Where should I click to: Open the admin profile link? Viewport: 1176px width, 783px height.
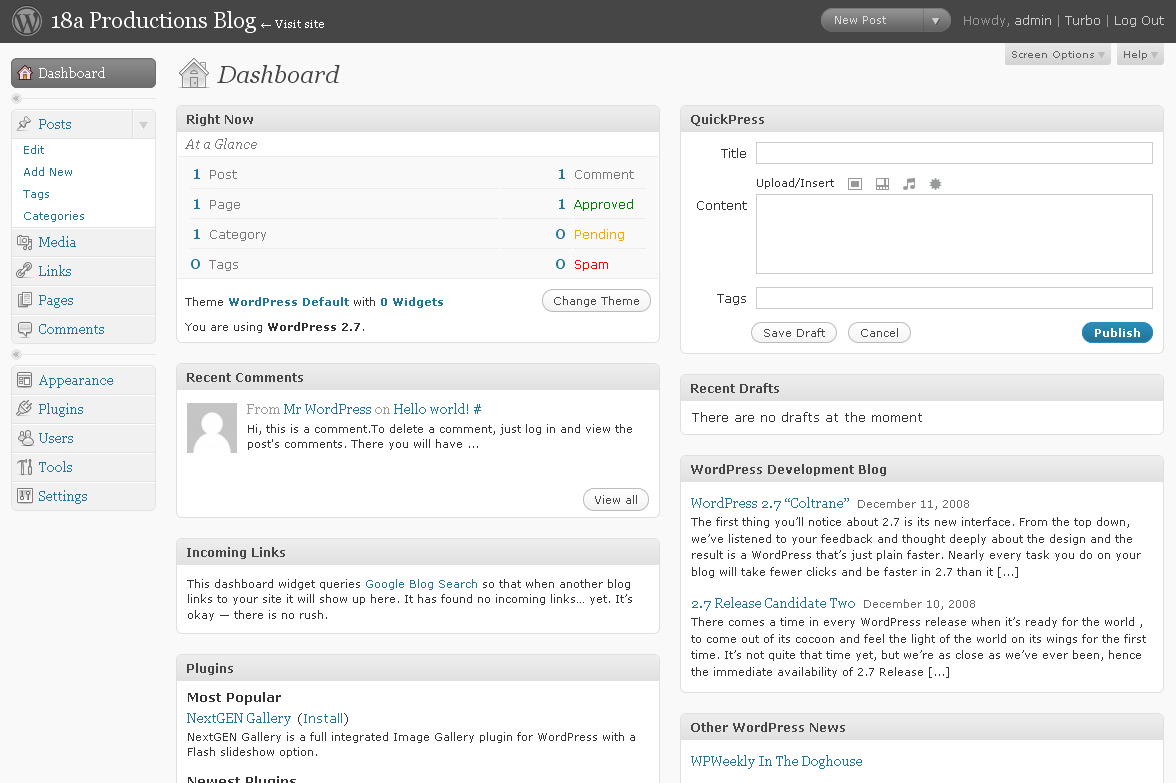coord(1033,20)
